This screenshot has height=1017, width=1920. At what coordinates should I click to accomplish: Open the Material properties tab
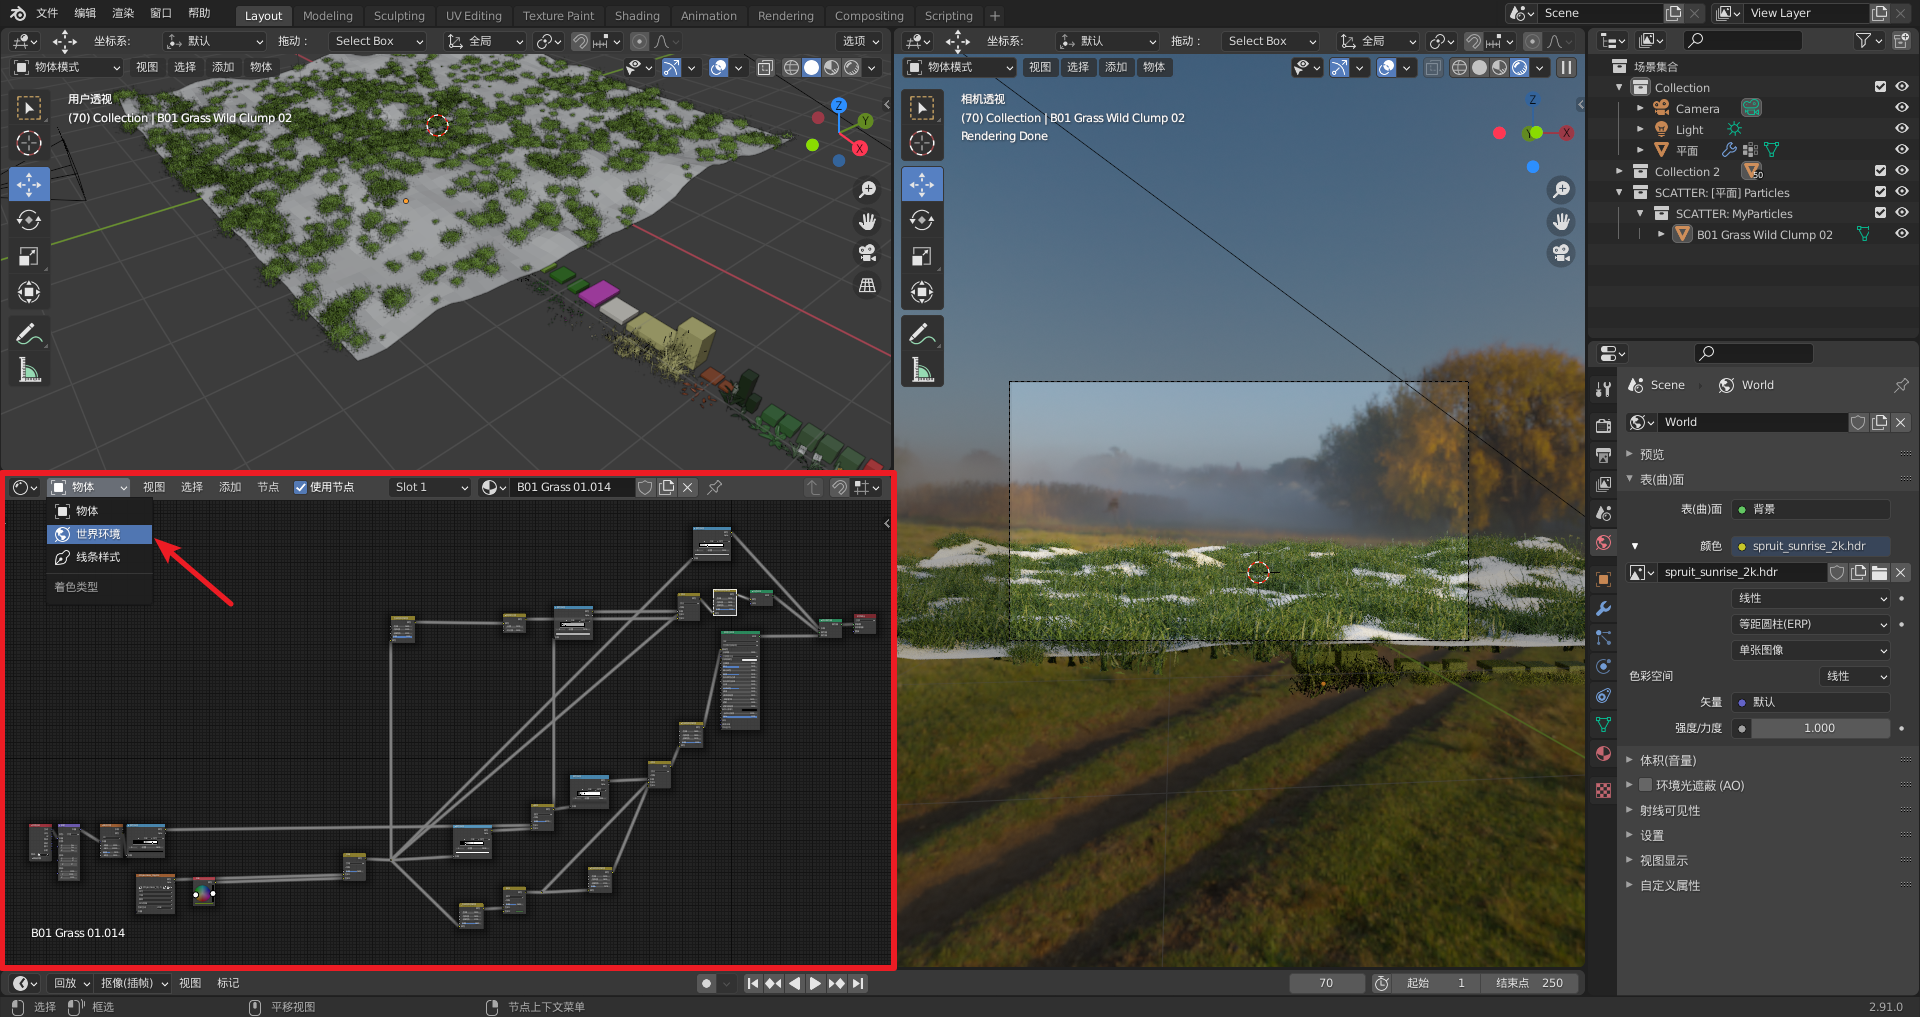click(1603, 753)
